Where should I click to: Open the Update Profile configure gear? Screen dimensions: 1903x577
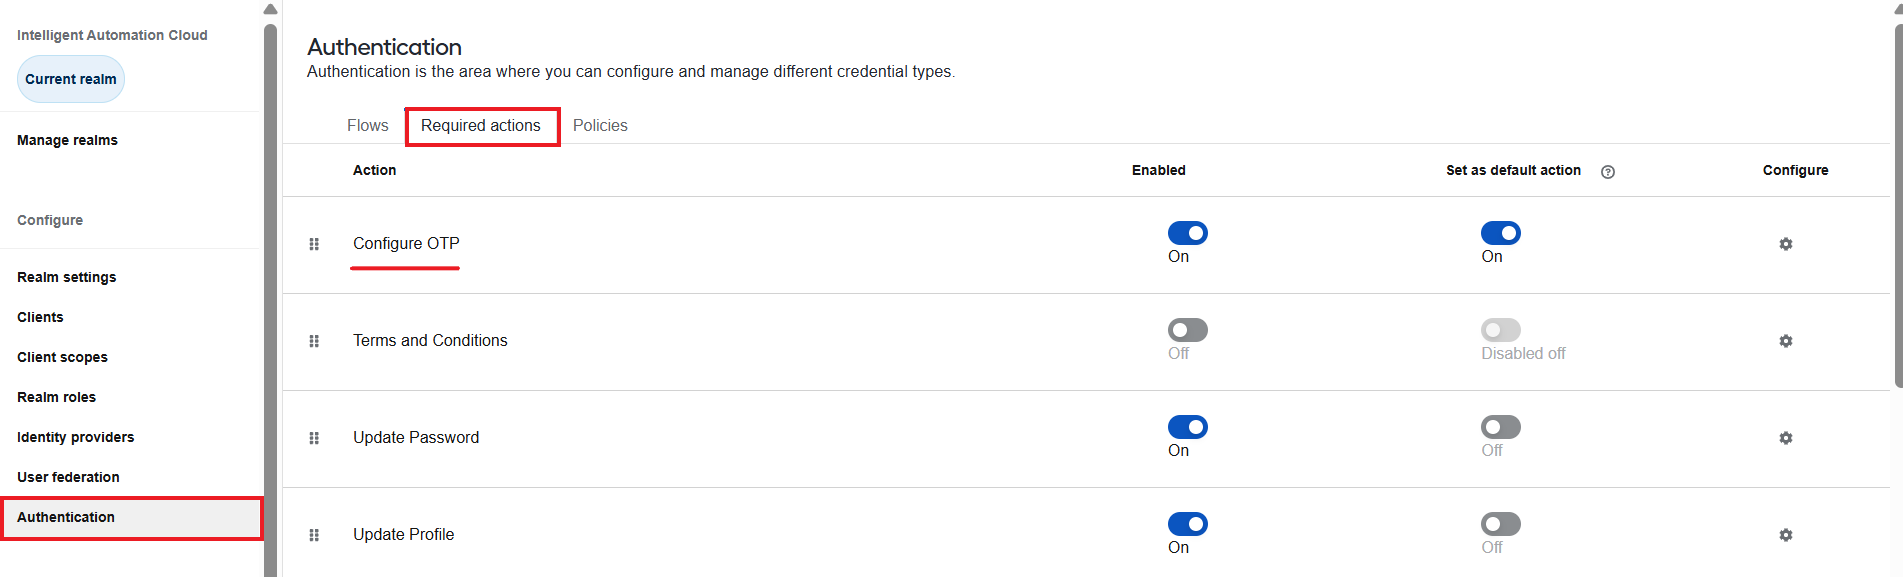point(1786,535)
